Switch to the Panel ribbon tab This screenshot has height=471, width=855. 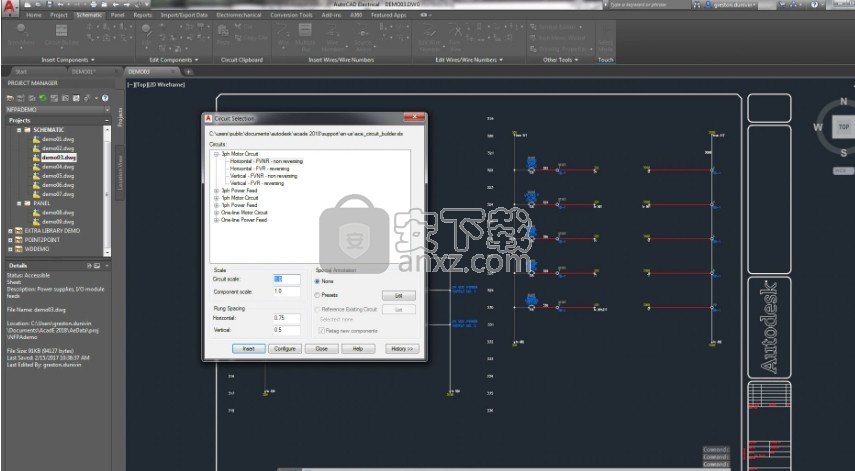coord(117,15)
